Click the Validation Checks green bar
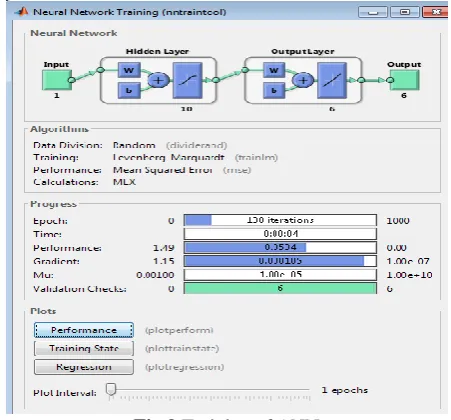Viewport: 451px width, 420px height. tap(280, 288)
